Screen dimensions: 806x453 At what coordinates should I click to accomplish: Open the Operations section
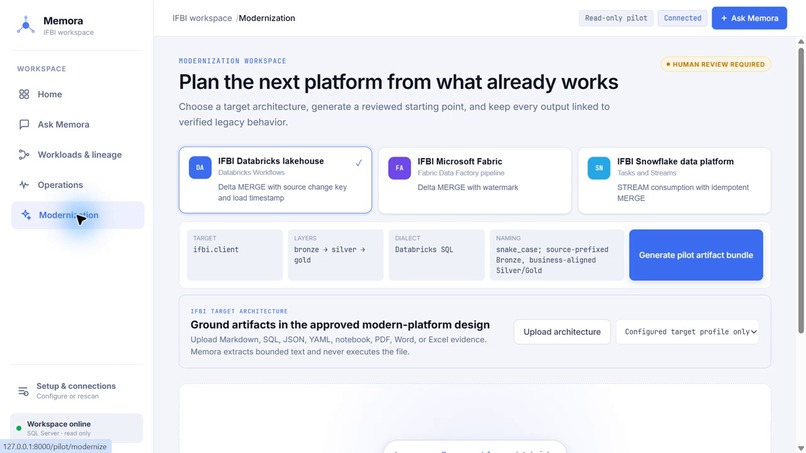77,185
